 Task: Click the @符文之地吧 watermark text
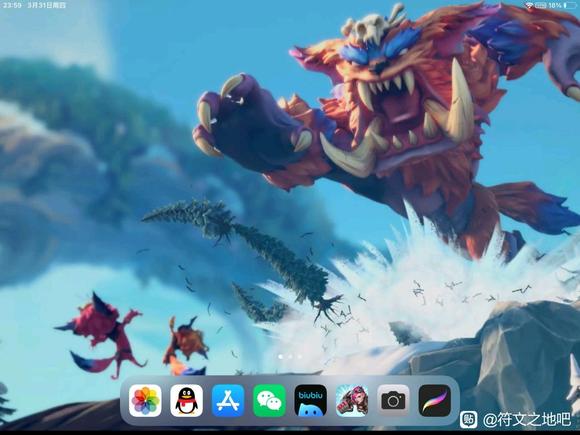[x=527, y=419]
